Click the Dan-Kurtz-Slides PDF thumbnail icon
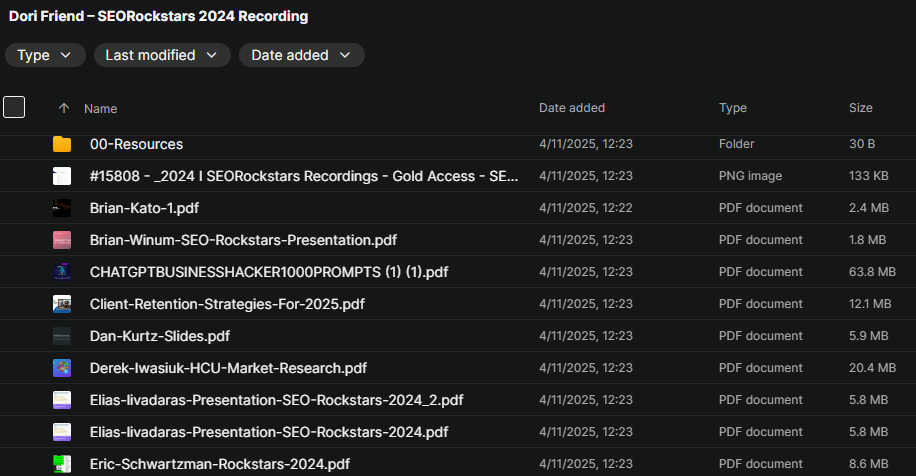 62,336
